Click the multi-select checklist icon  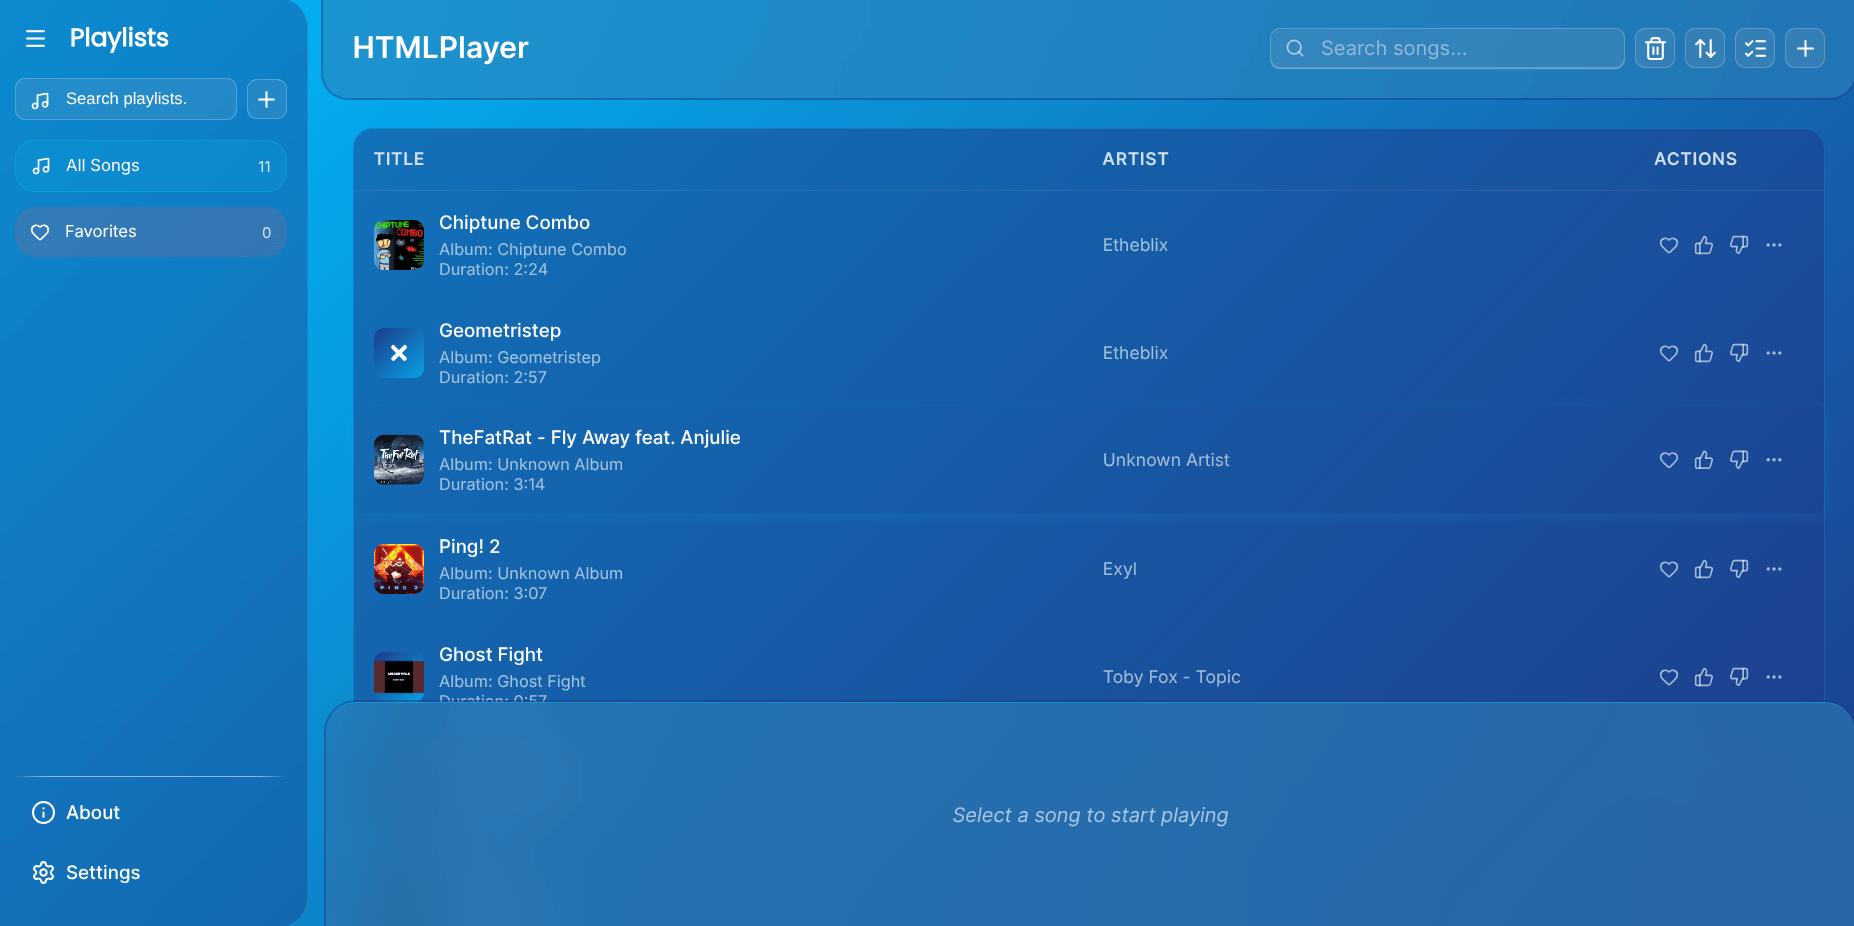[x=1755, y=48]
